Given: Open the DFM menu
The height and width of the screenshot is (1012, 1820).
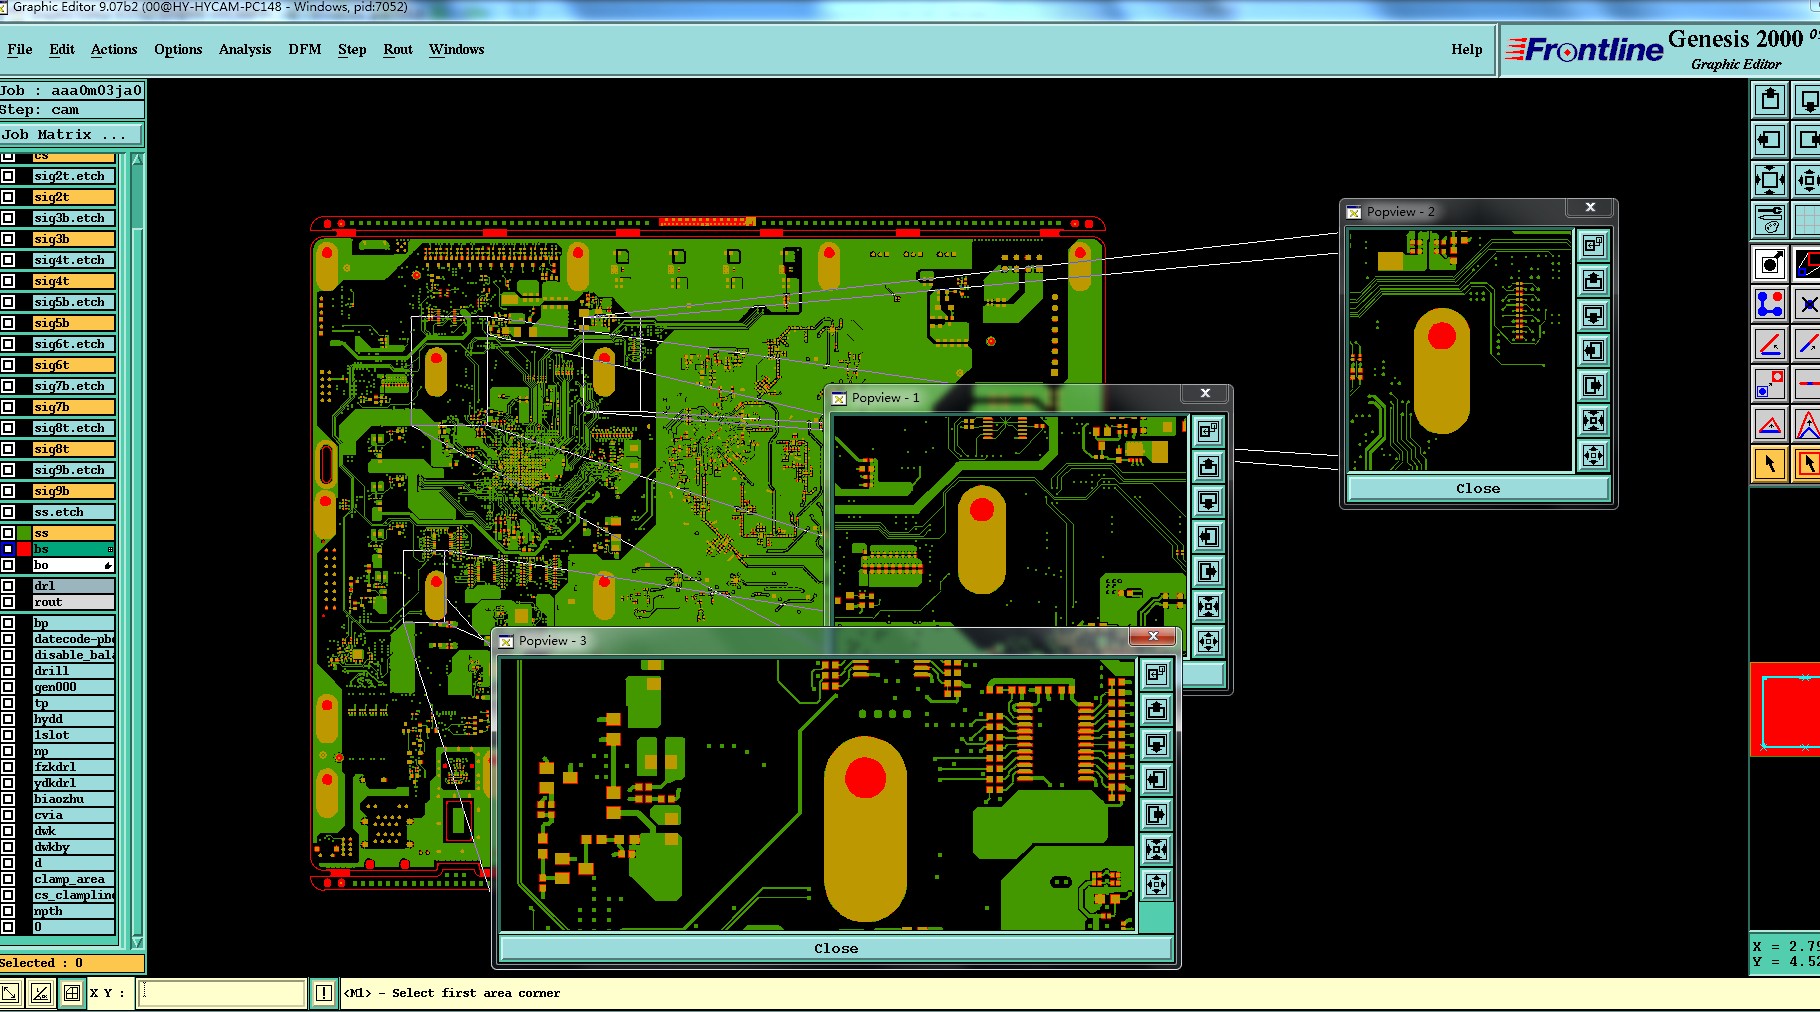Looking at the screenshot, I should pyautogui.click(x=305, y=49).
